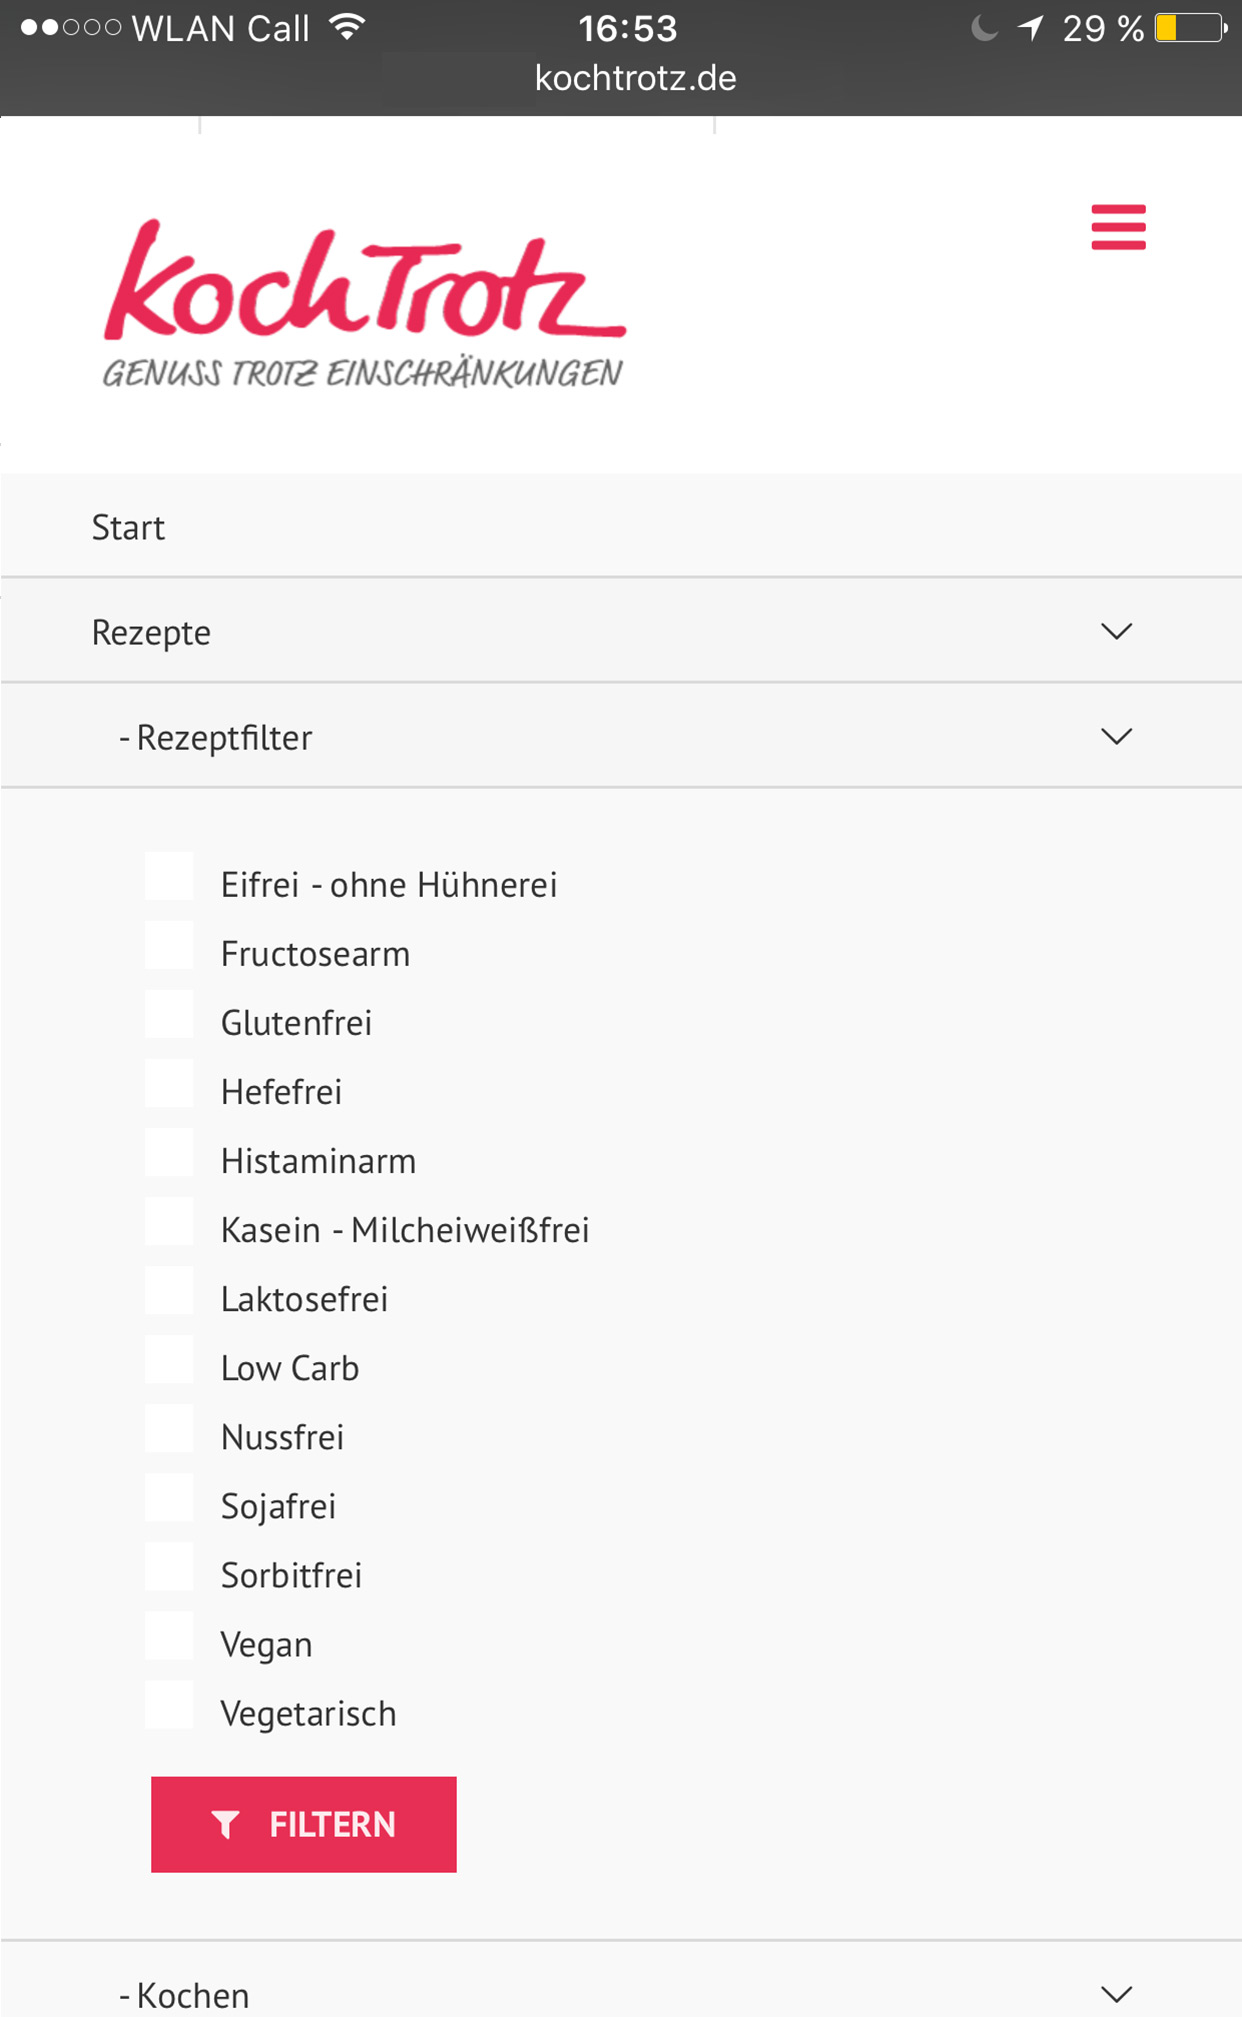This screenshot has height=2017, width=1242.
Task: Collapse the Rezepte menu chevron
Action: [1116, 631]
